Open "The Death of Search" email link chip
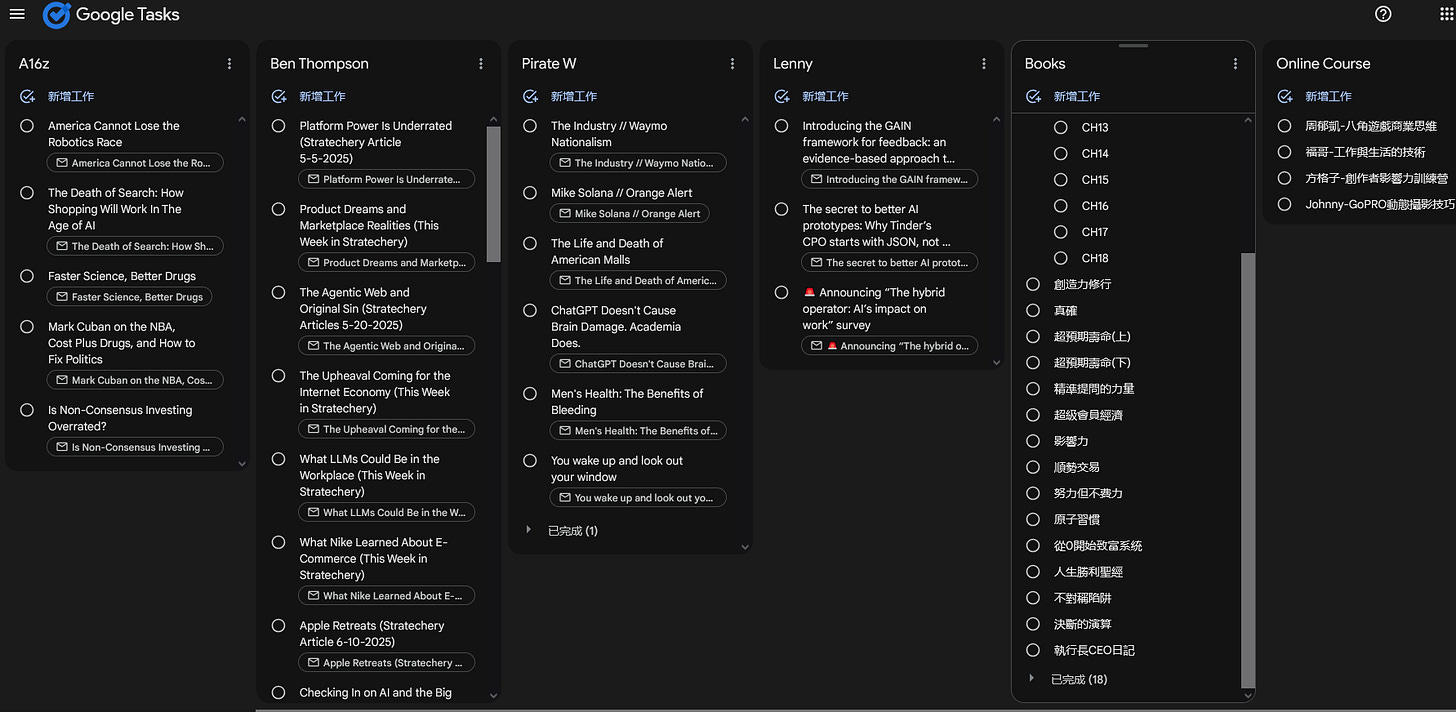The image size is (1456, 712). tap(134, 246)
